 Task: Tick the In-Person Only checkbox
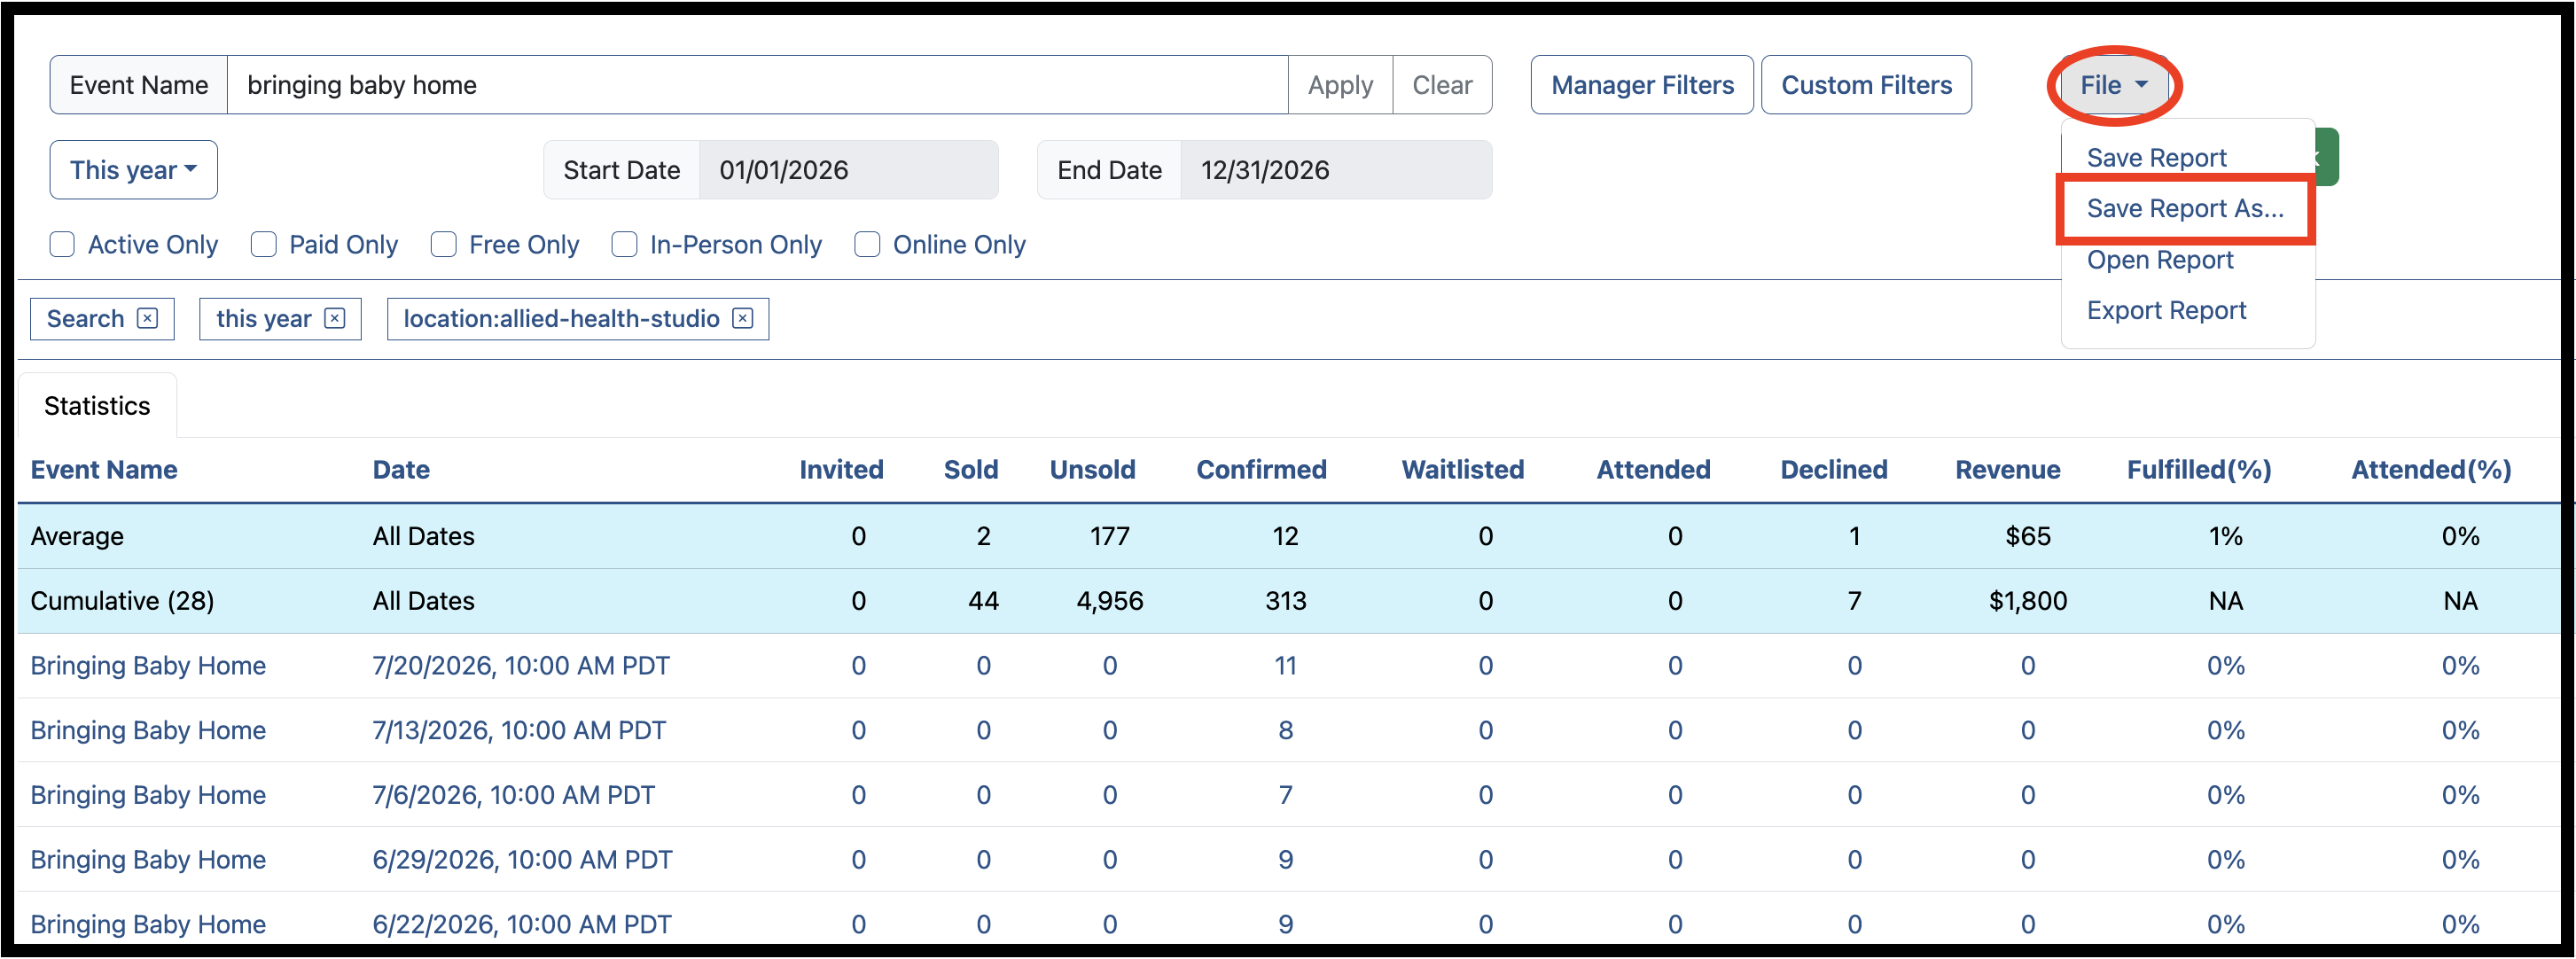(x=625, y=245)
